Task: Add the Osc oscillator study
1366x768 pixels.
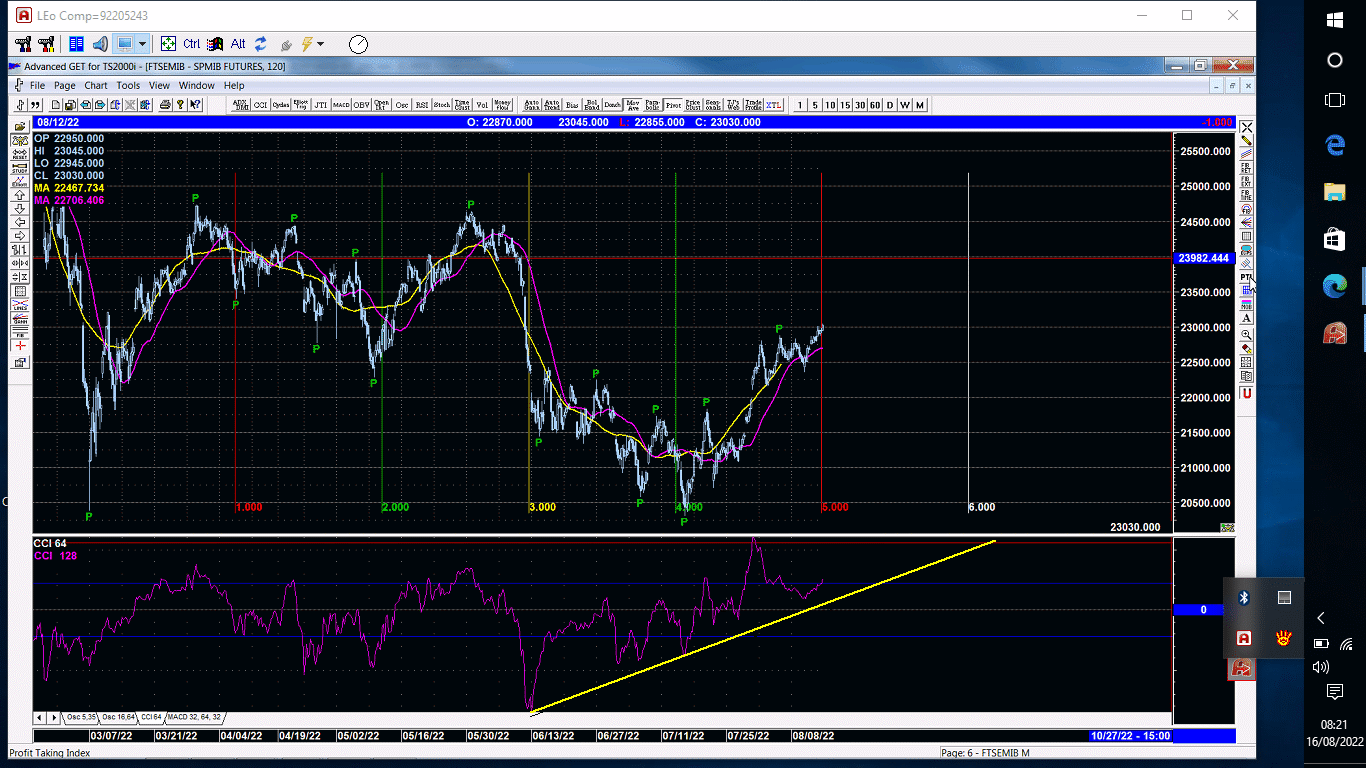Action: coord(401,104)
